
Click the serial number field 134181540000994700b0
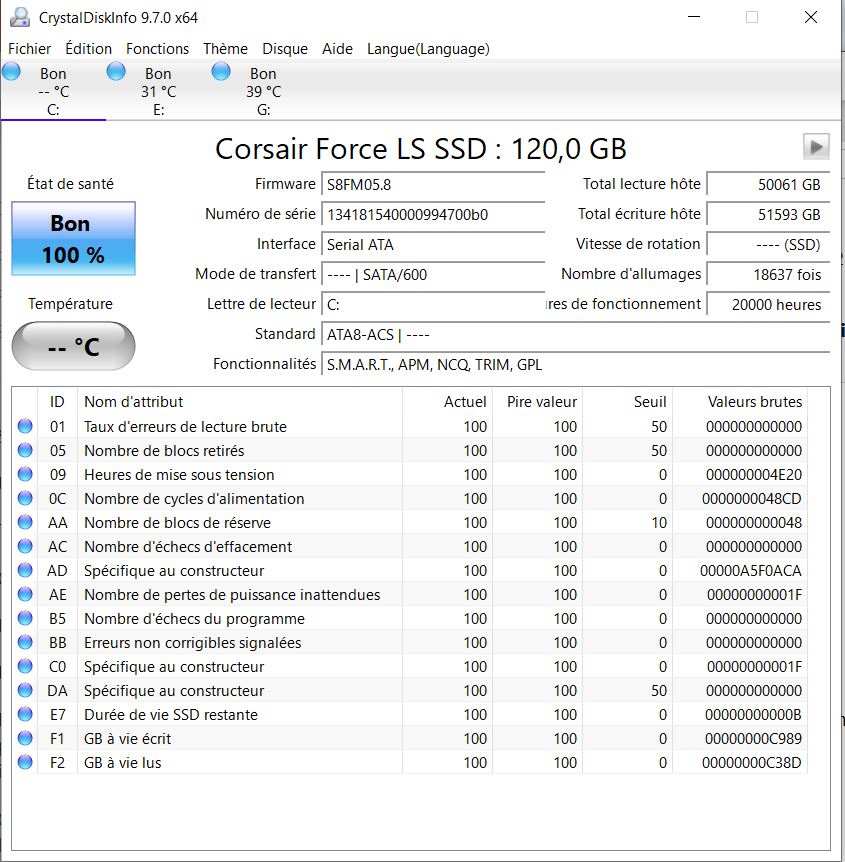(x=433, y=214)
